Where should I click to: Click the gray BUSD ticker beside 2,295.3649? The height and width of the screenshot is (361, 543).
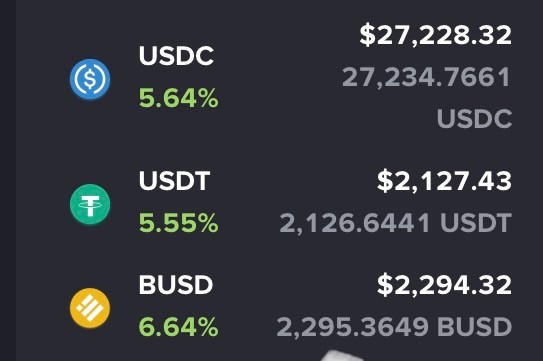point(474,327)
